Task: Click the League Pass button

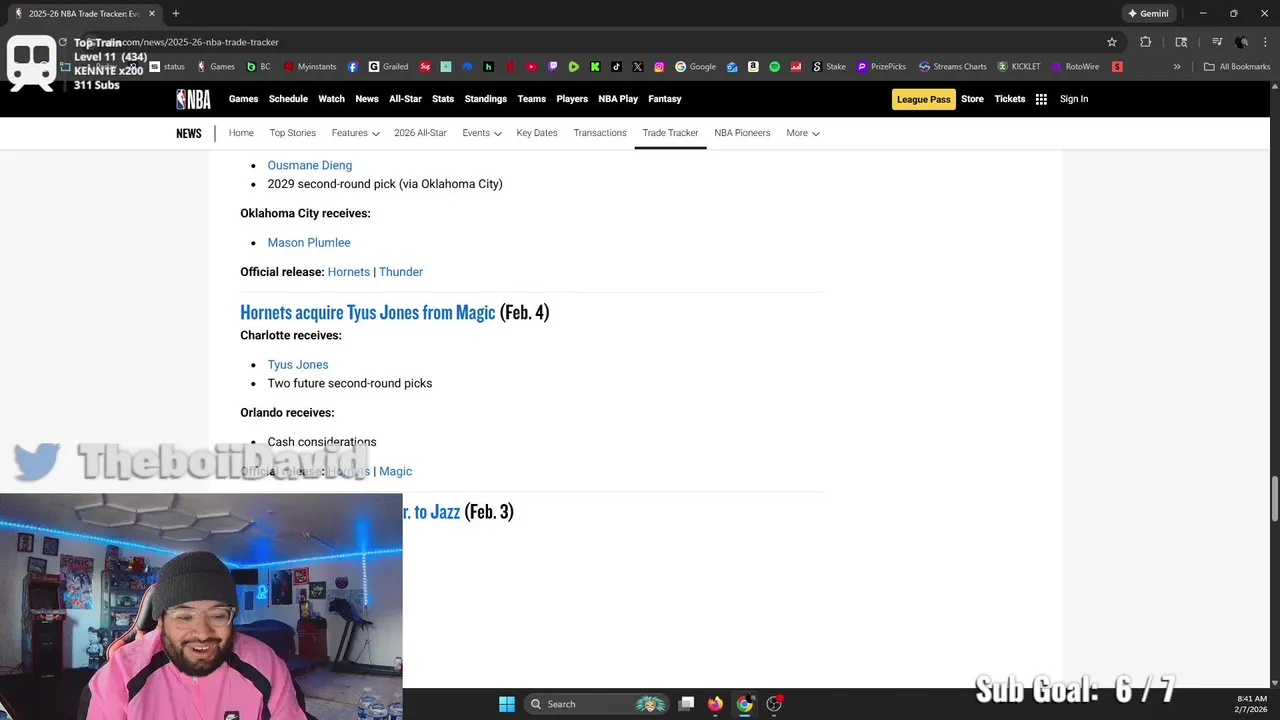Action: (924, 99)
